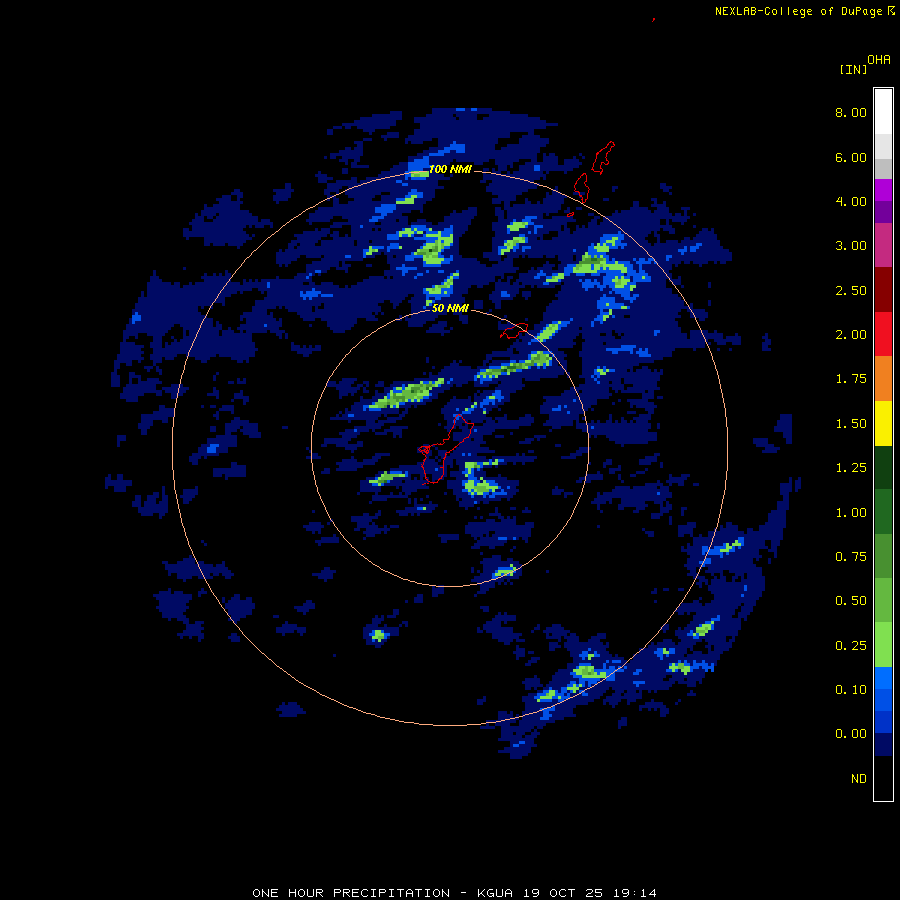Click the Saipan island outline at top right
The width and height of the screenshot is (900, 900).
603,157
